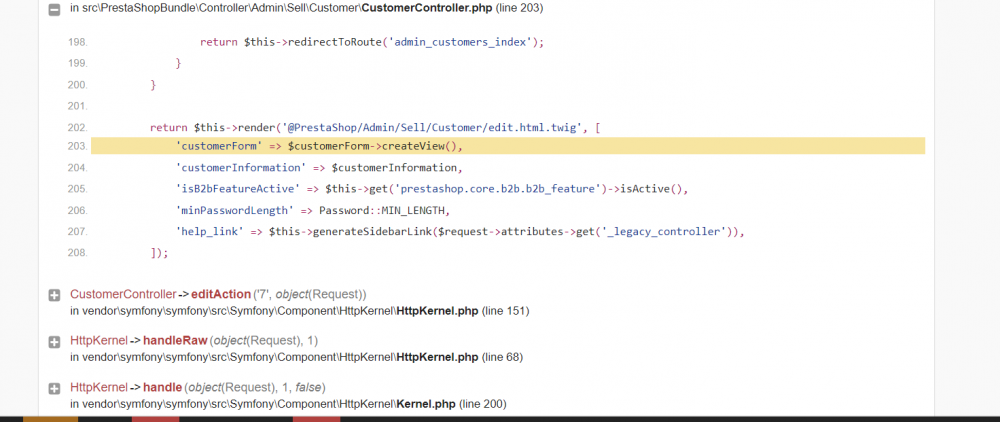Click line 205 isB2bFeatureActive code
The height and width of the screenshot is (422, 1000).
coord(432,189)
